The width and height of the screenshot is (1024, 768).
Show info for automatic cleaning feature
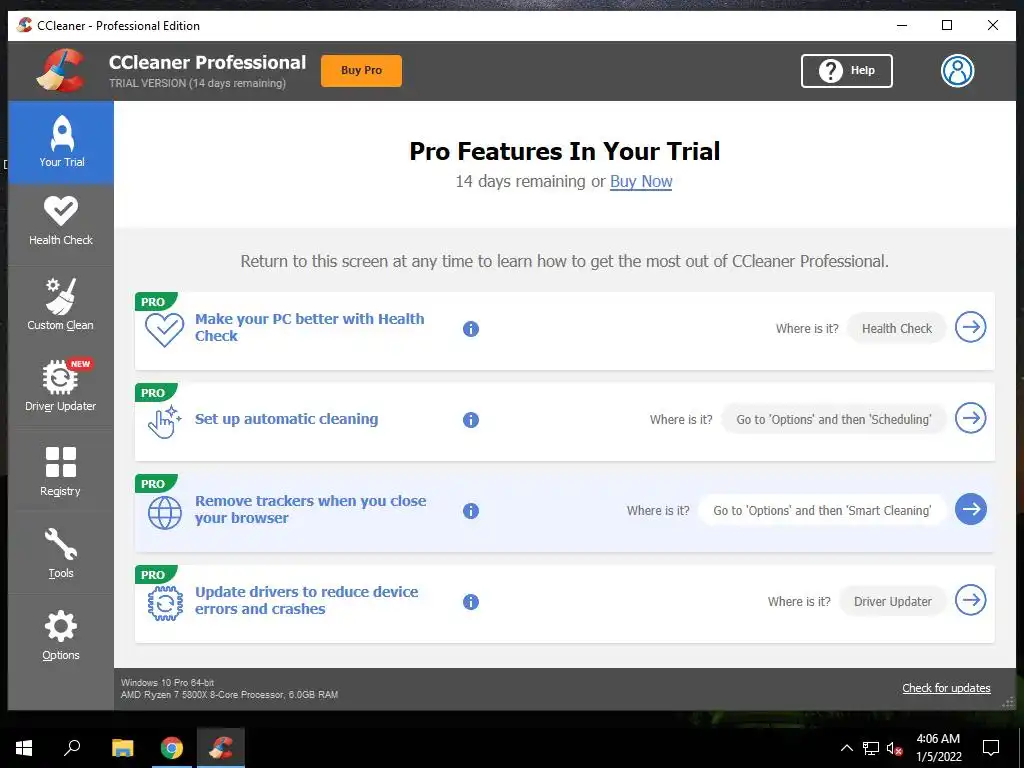point(471,419)
